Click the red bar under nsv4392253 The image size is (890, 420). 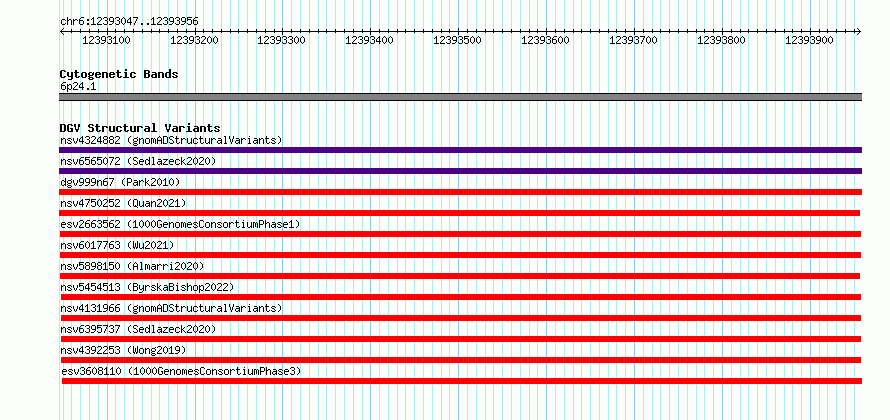pyautogui.click(x=460, y=360)
